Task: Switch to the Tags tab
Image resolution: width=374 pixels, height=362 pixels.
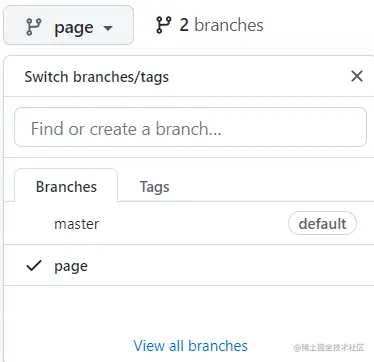Action: 154,187
